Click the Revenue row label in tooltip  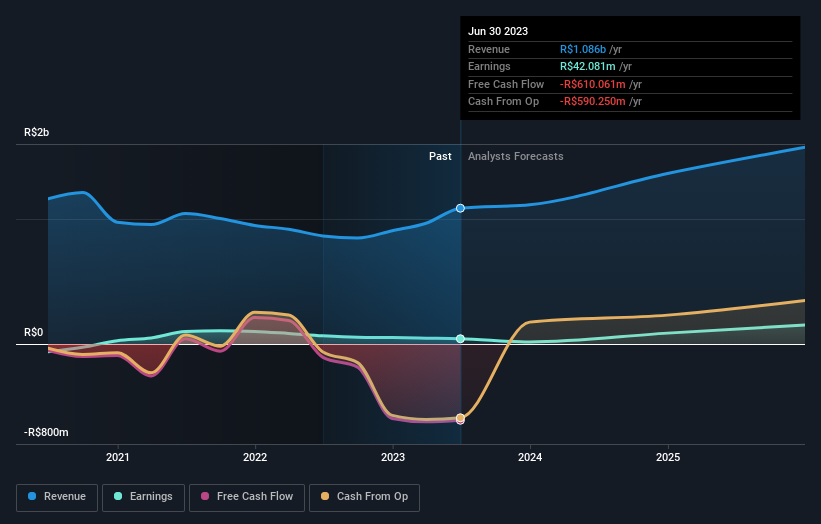click(x=489, y=49)
